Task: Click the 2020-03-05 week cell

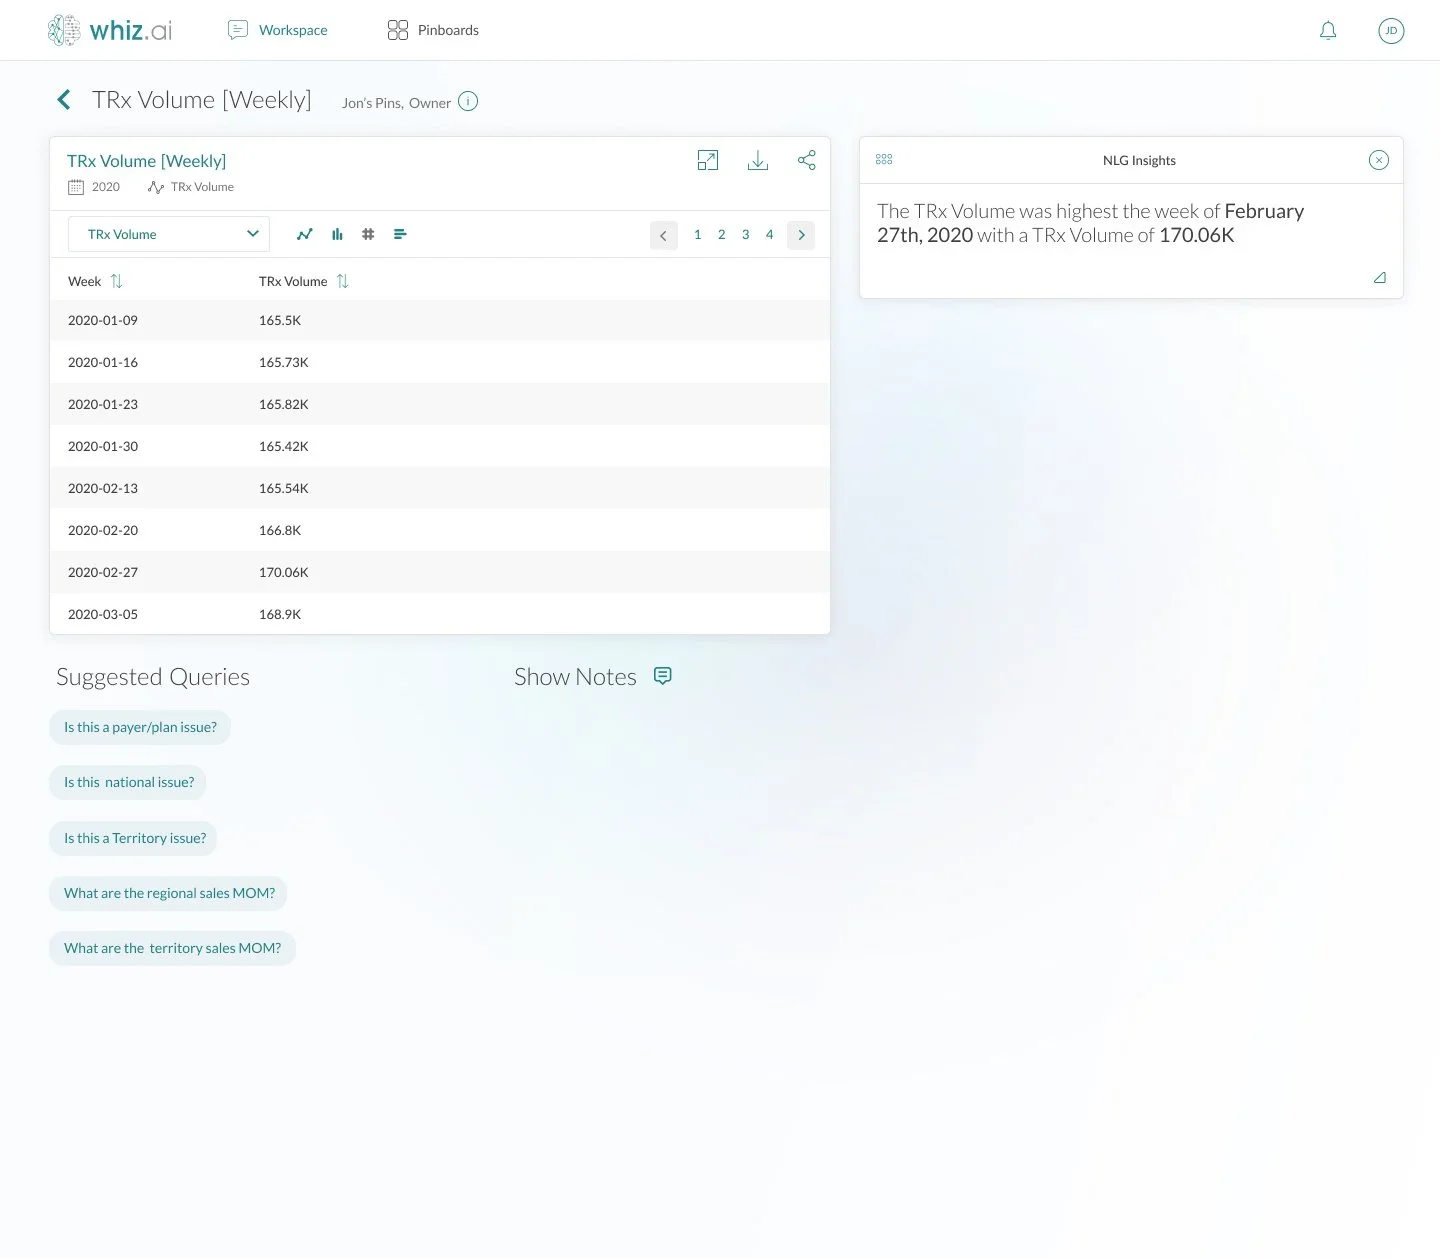Action: click(x=103, y=614)
